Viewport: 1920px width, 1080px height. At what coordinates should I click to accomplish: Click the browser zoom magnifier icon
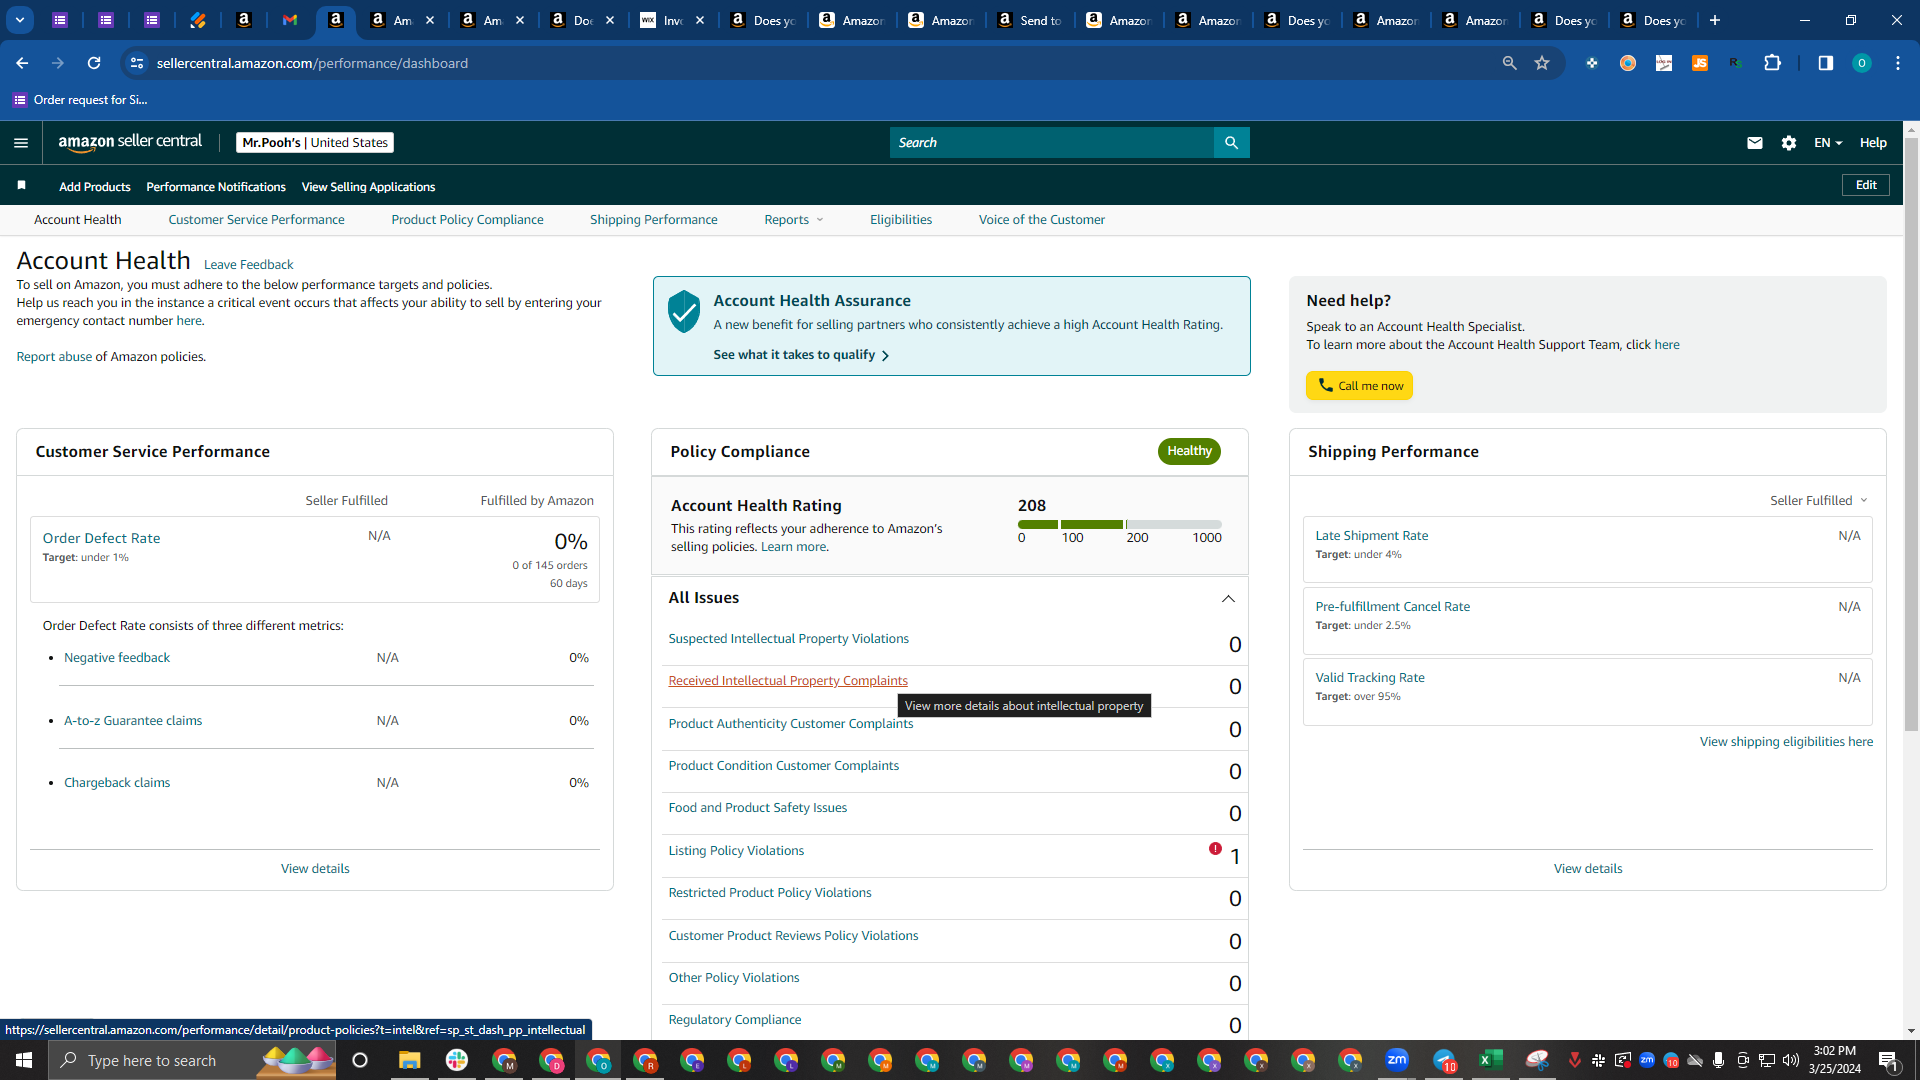point(1509,63)
